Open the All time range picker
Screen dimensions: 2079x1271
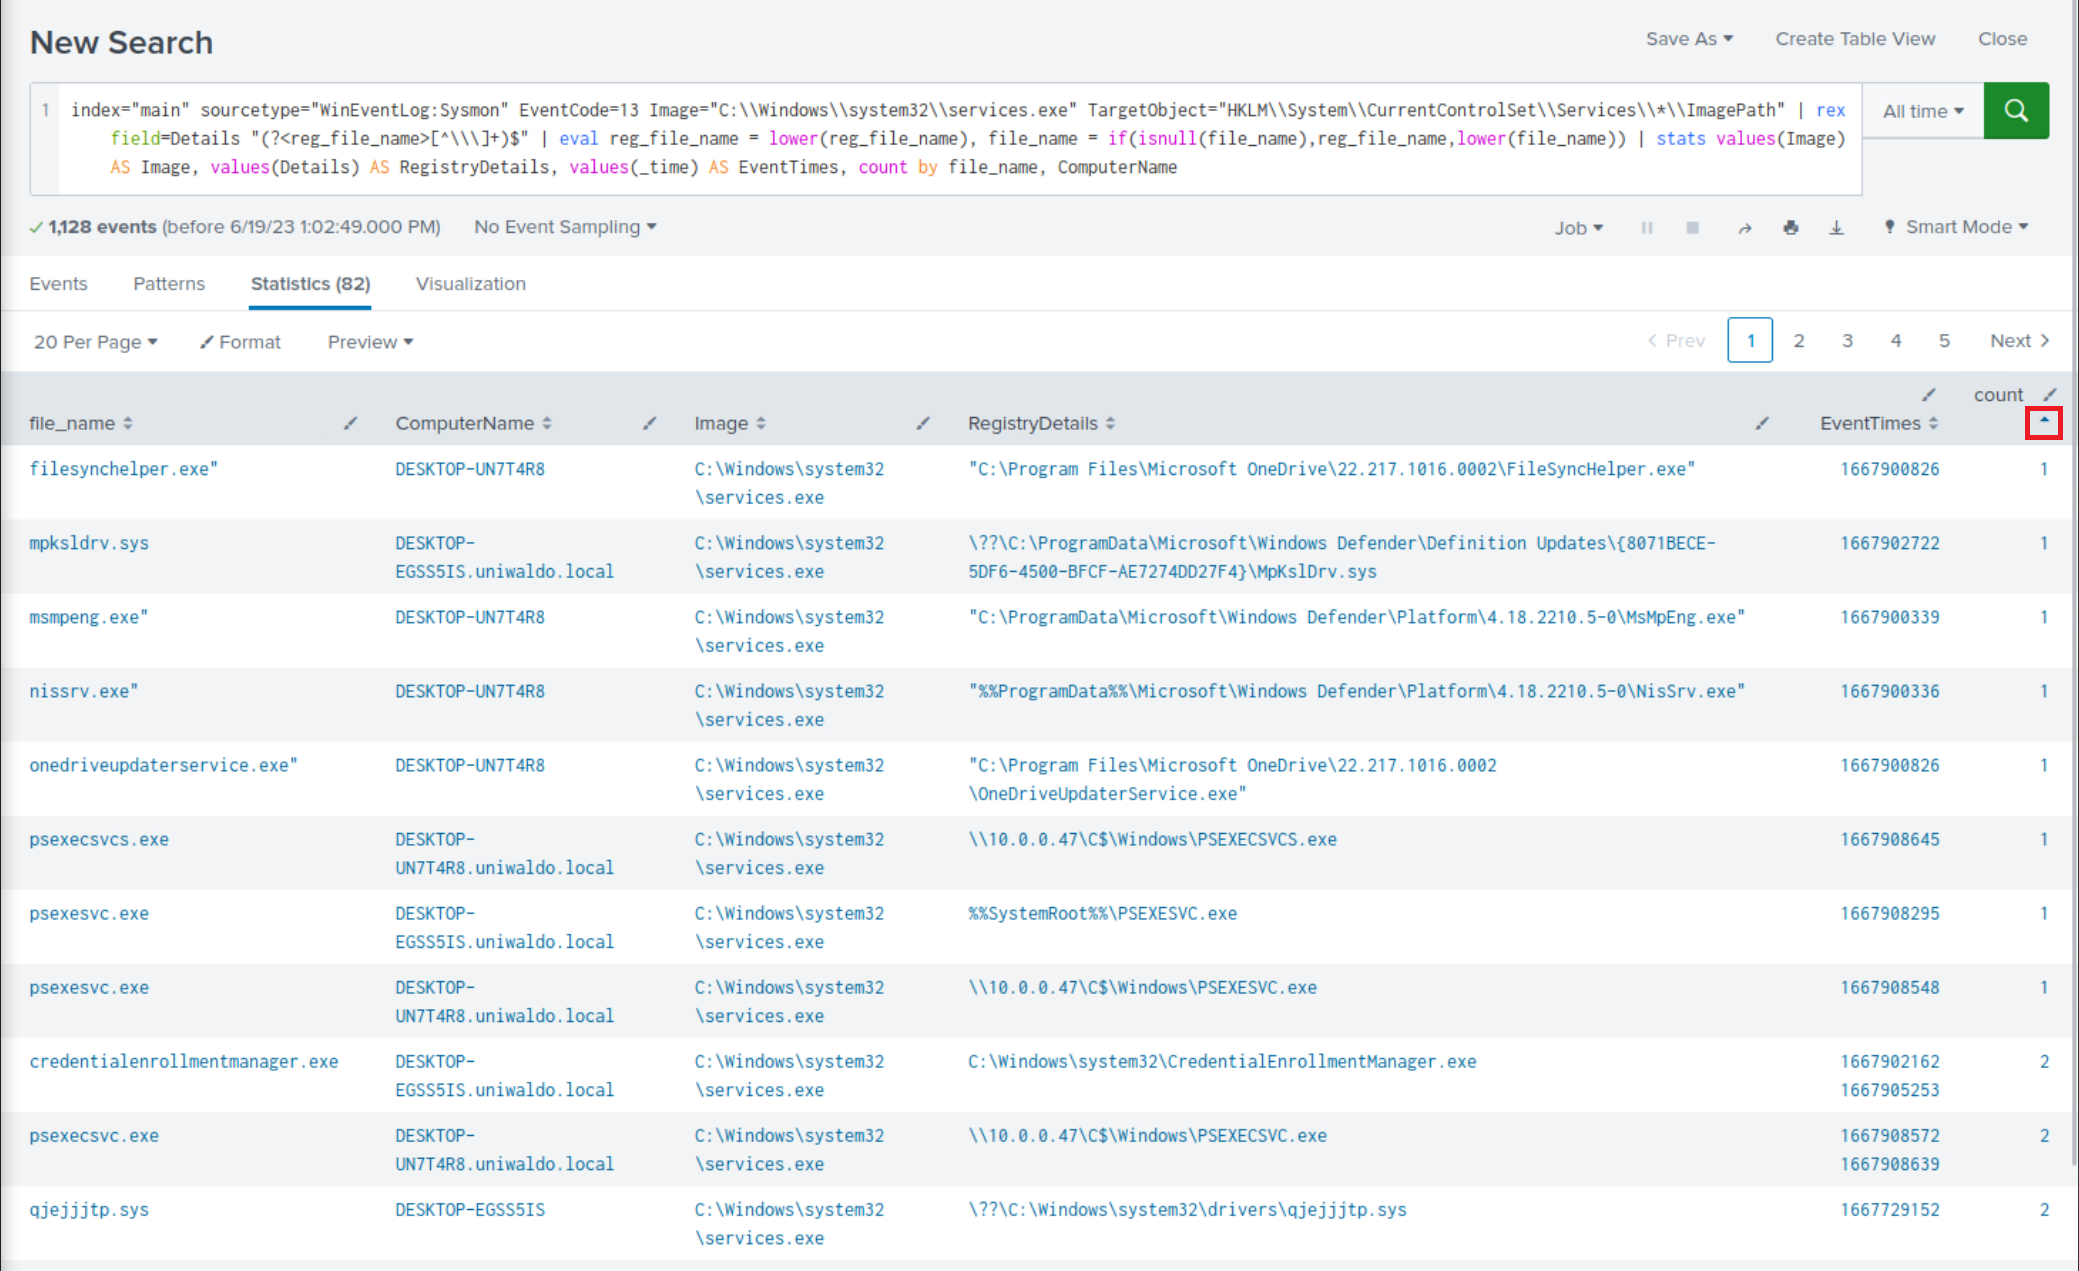click(1922, 111)
